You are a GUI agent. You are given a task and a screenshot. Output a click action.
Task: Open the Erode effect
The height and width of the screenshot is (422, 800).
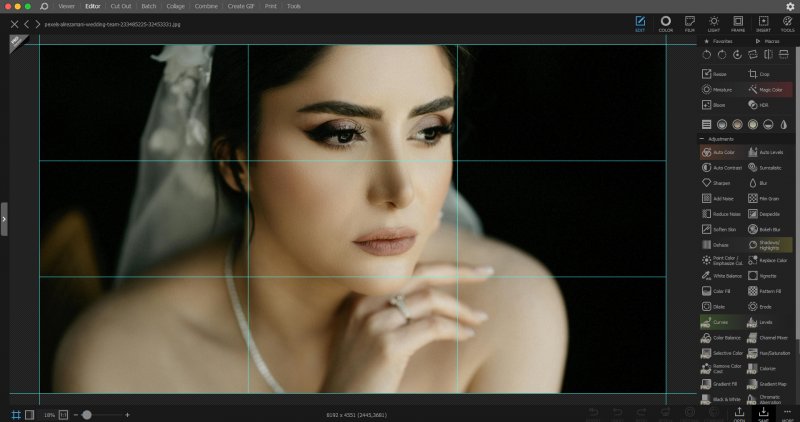[760, 307]
